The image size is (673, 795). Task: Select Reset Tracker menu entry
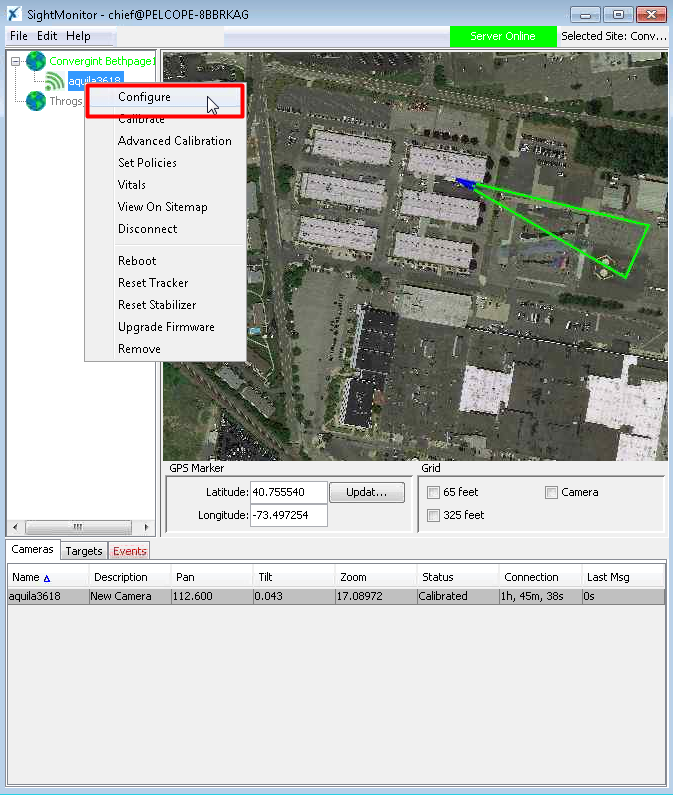coord(165,283)
